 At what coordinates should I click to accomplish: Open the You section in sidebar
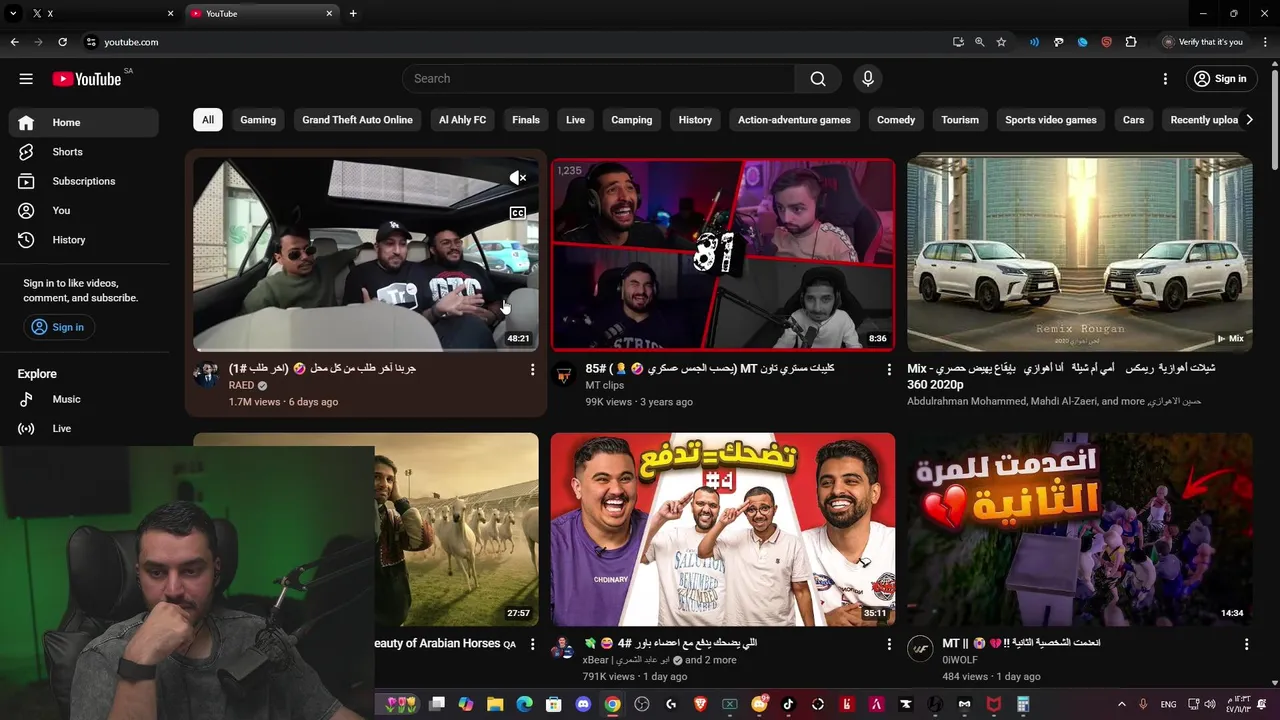84,210
